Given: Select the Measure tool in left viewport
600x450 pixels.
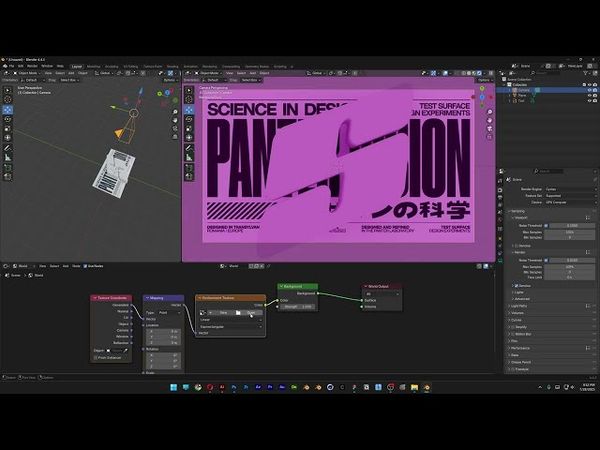Looking at the screenshot, I should (8, 157).
